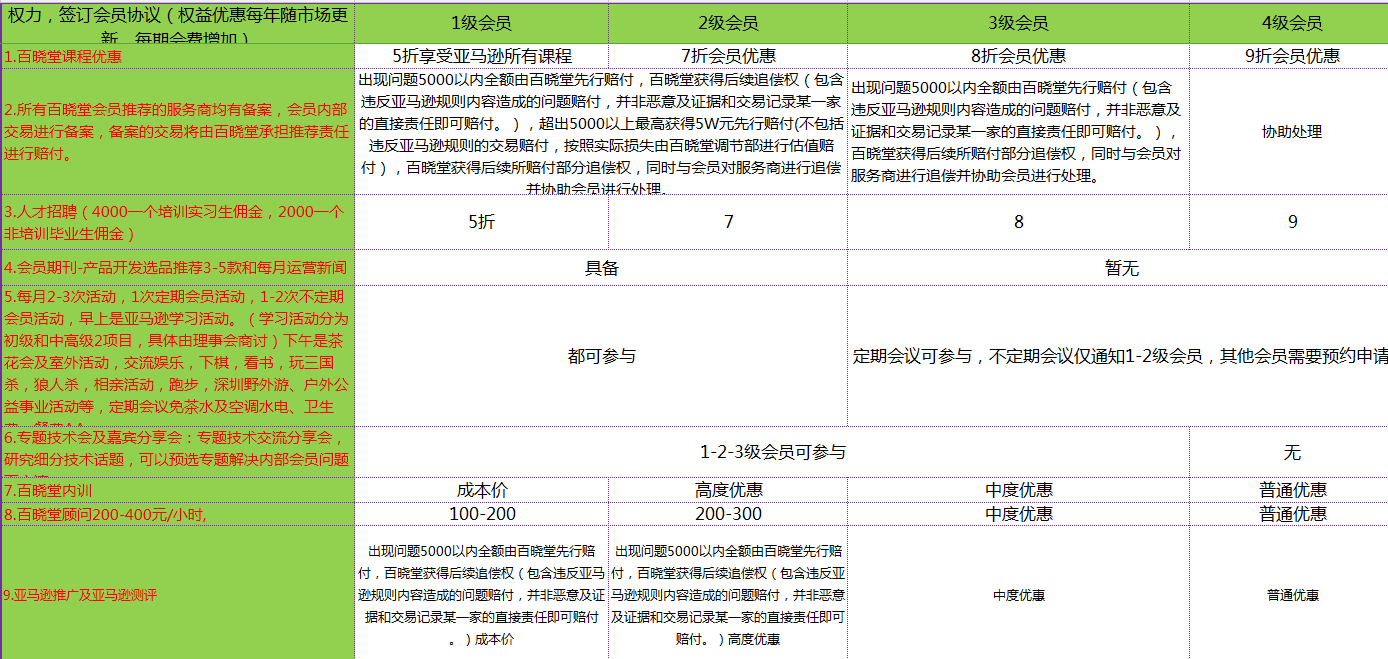The height and width of the screenshot is (659, 1388).
Task: Click the cell 200-300
Action: [x=728, y=514]
